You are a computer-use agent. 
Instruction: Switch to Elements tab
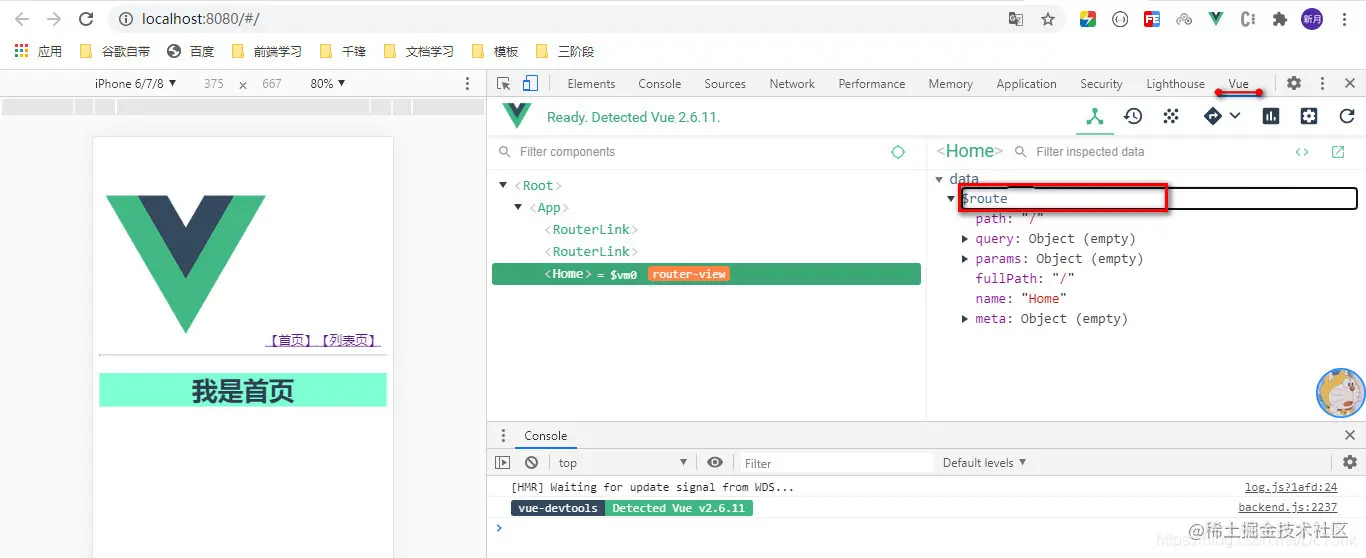pyautogui.click(x=591, y=84)
